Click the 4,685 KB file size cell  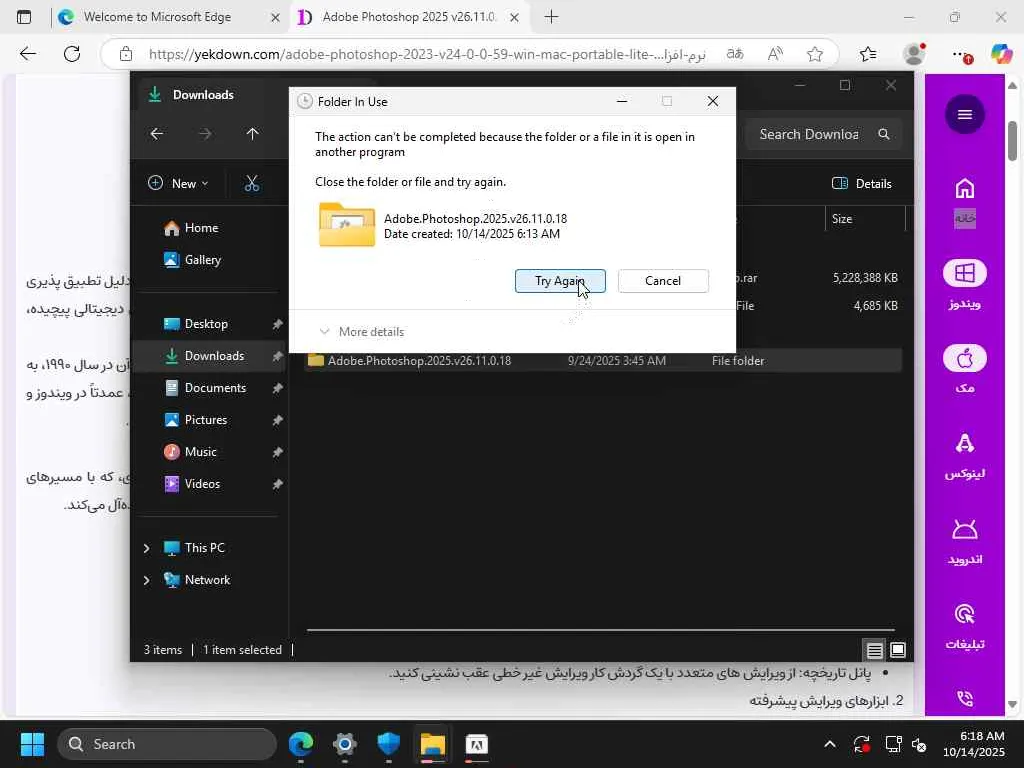pos(875,306)
